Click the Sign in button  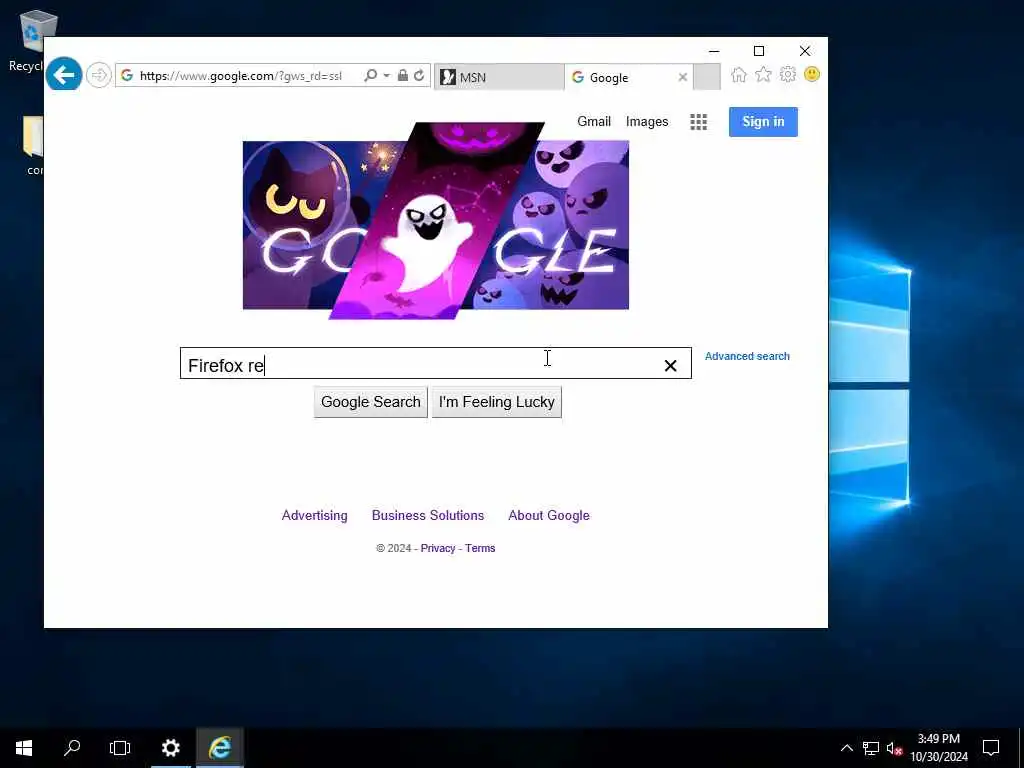pyautogui.click(x=763, y=121)
